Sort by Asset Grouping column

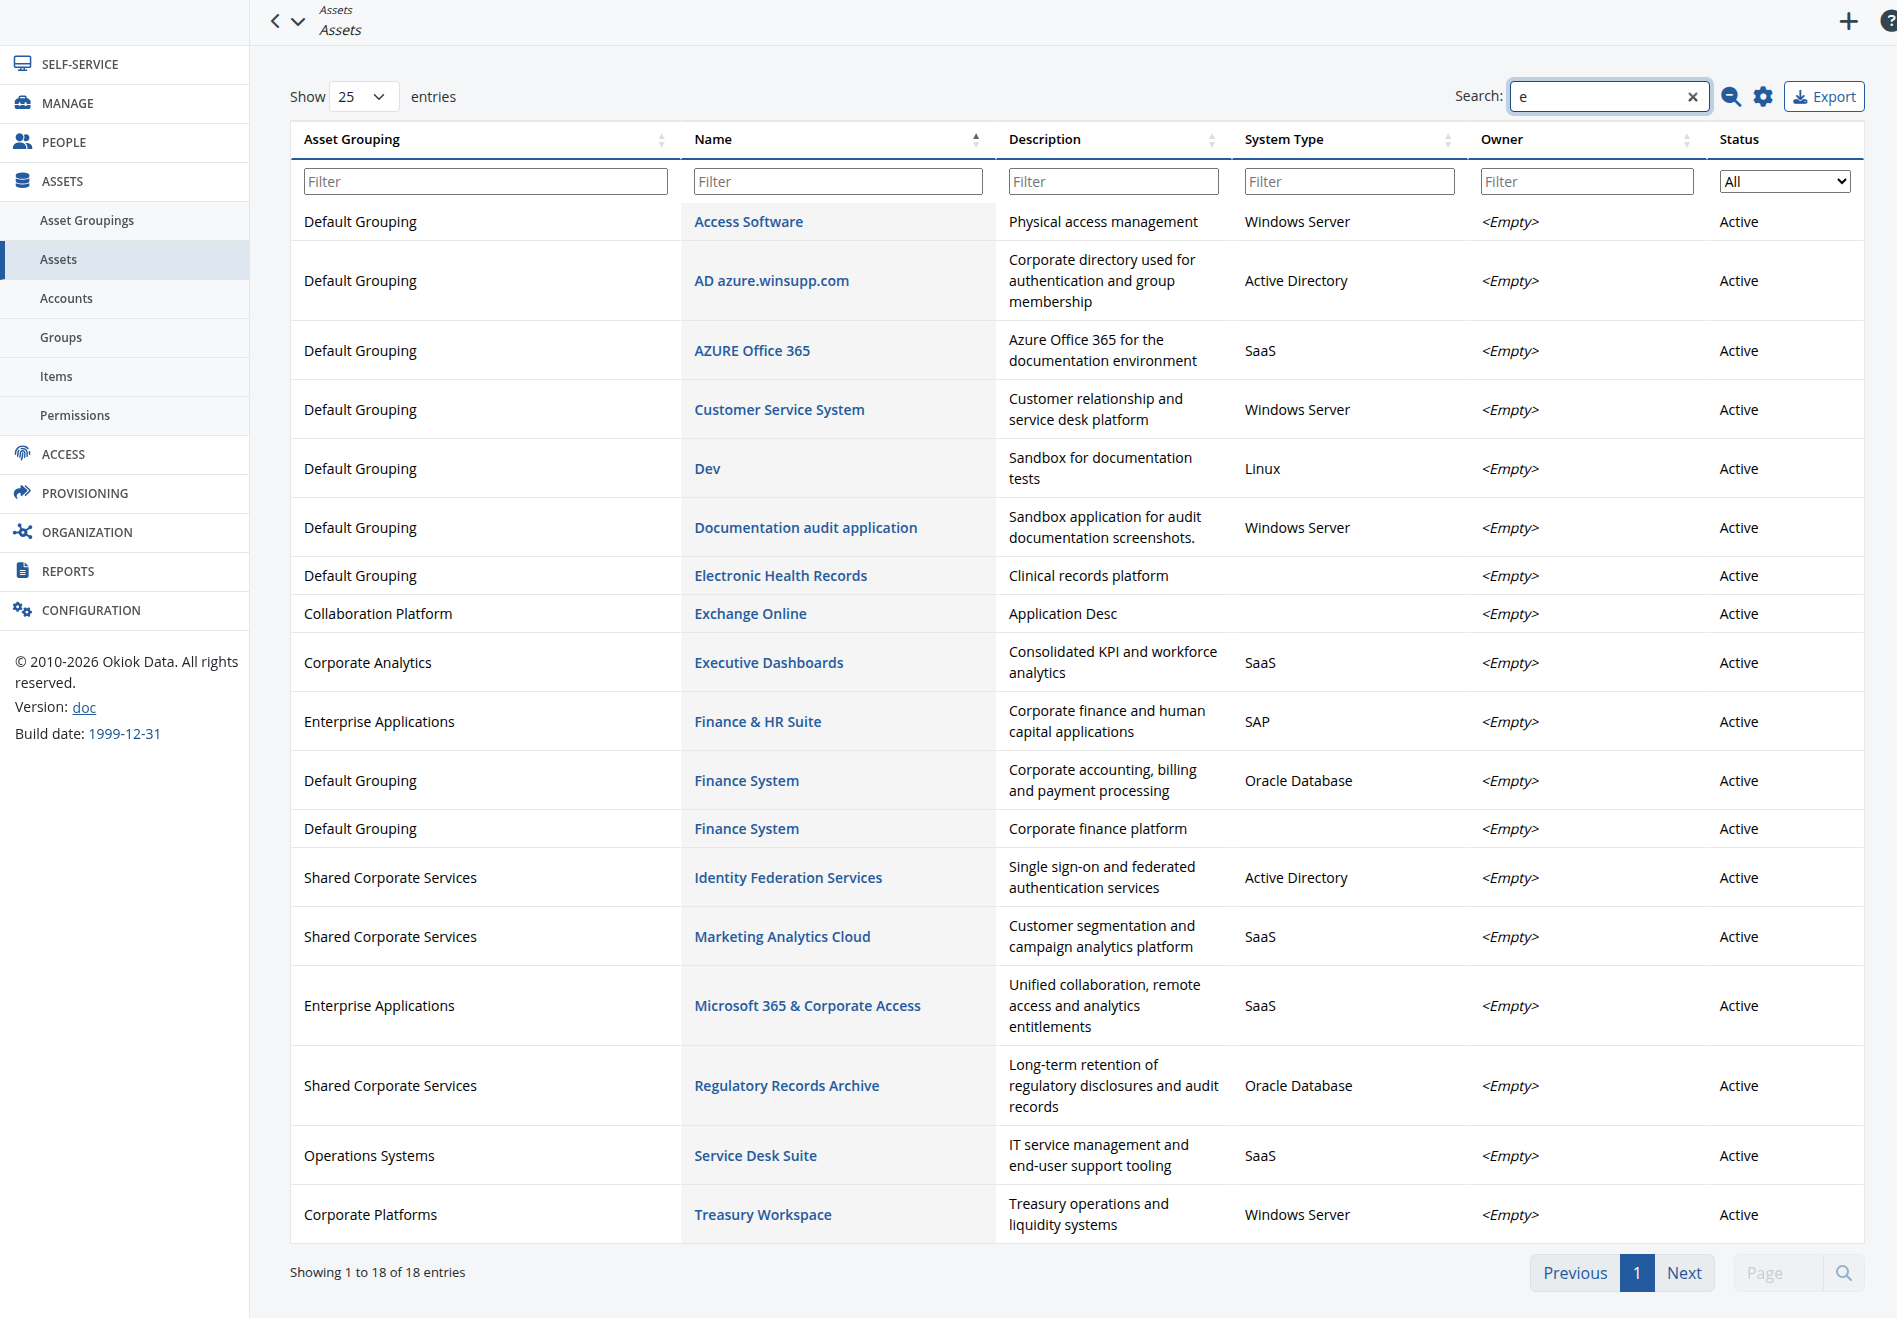click(x=485, y=140)
